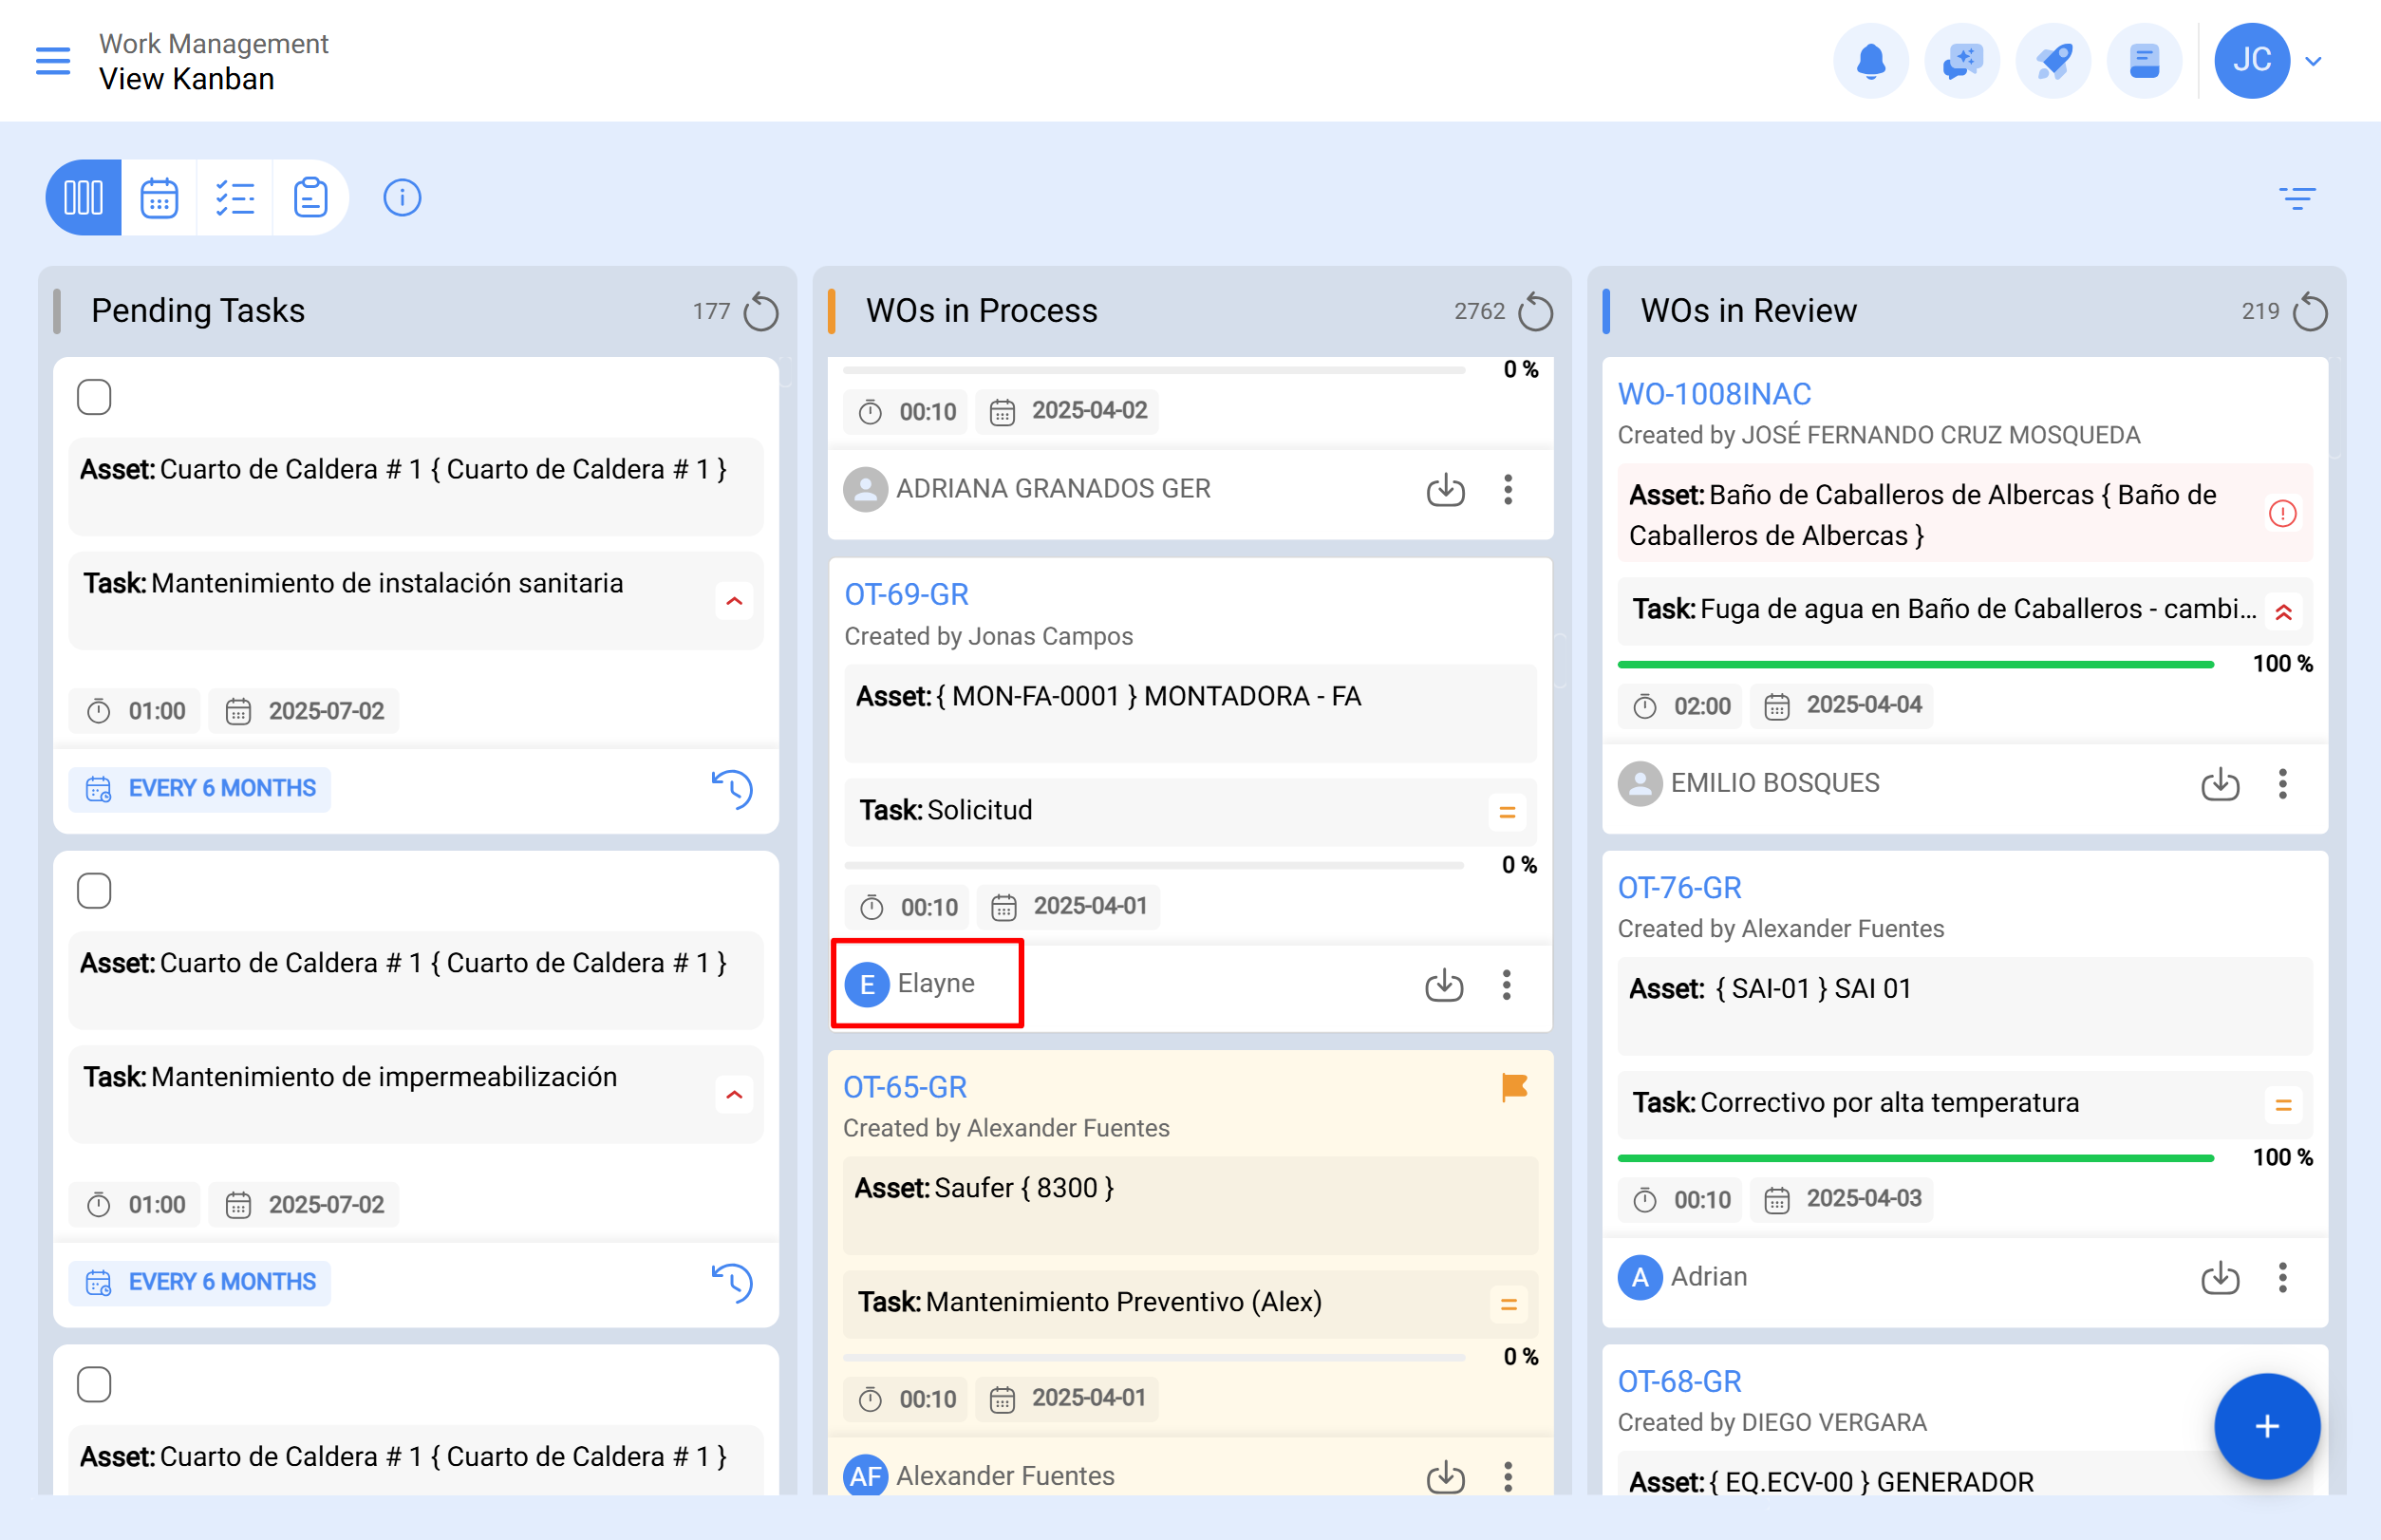Expand the JC user profile dropdown
2381x1540 pixels.
coord(2312,61)
